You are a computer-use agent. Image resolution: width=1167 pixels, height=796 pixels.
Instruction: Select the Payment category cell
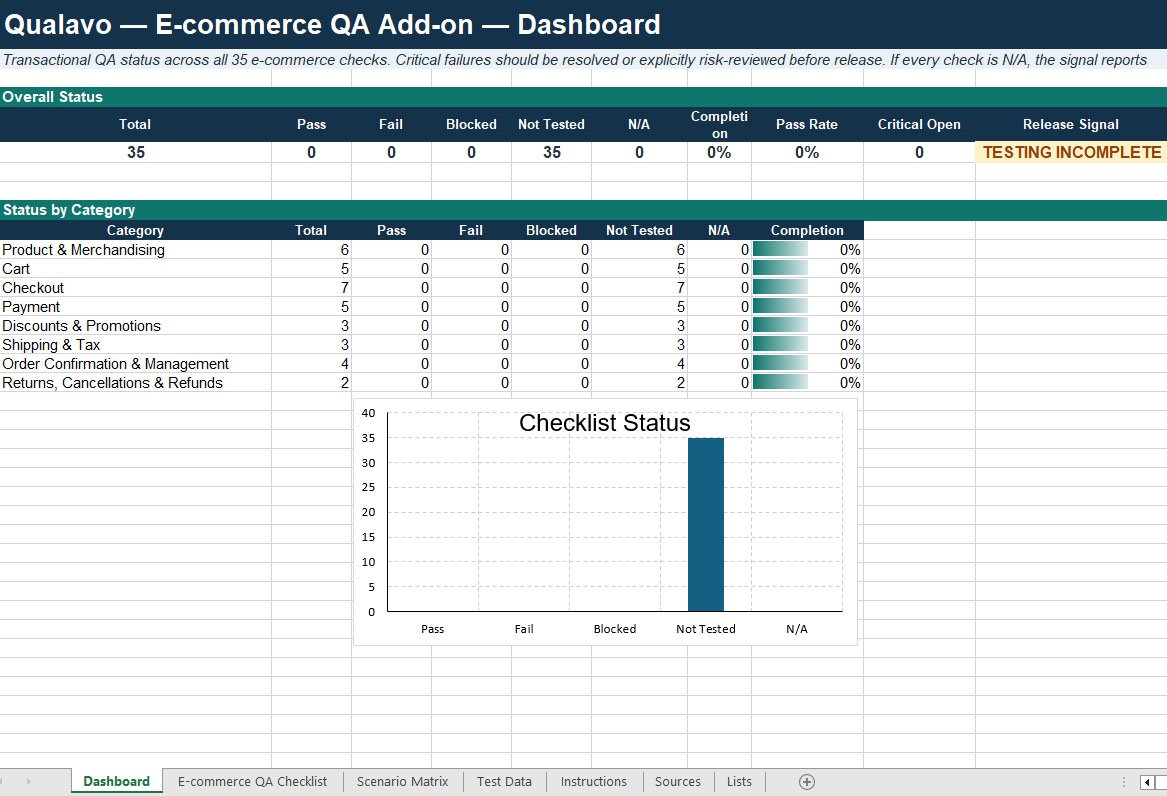[x=135, y=306]
